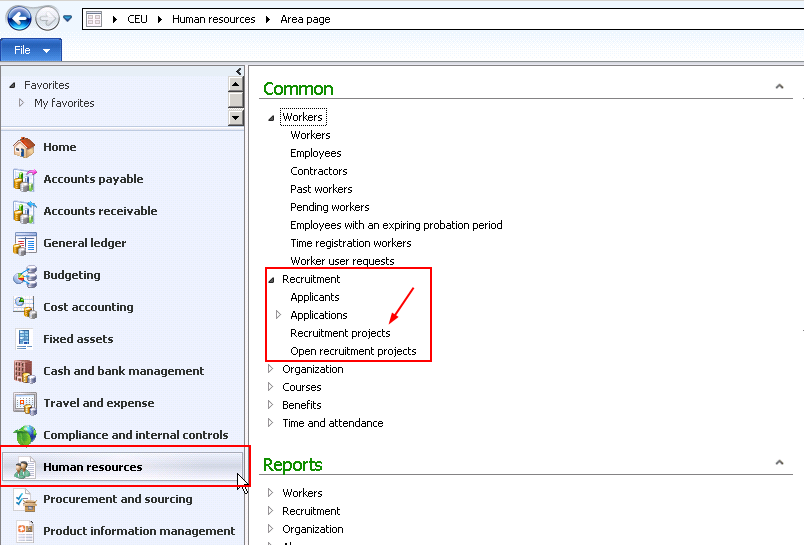Click Employees with an expiring probation period

396,225
